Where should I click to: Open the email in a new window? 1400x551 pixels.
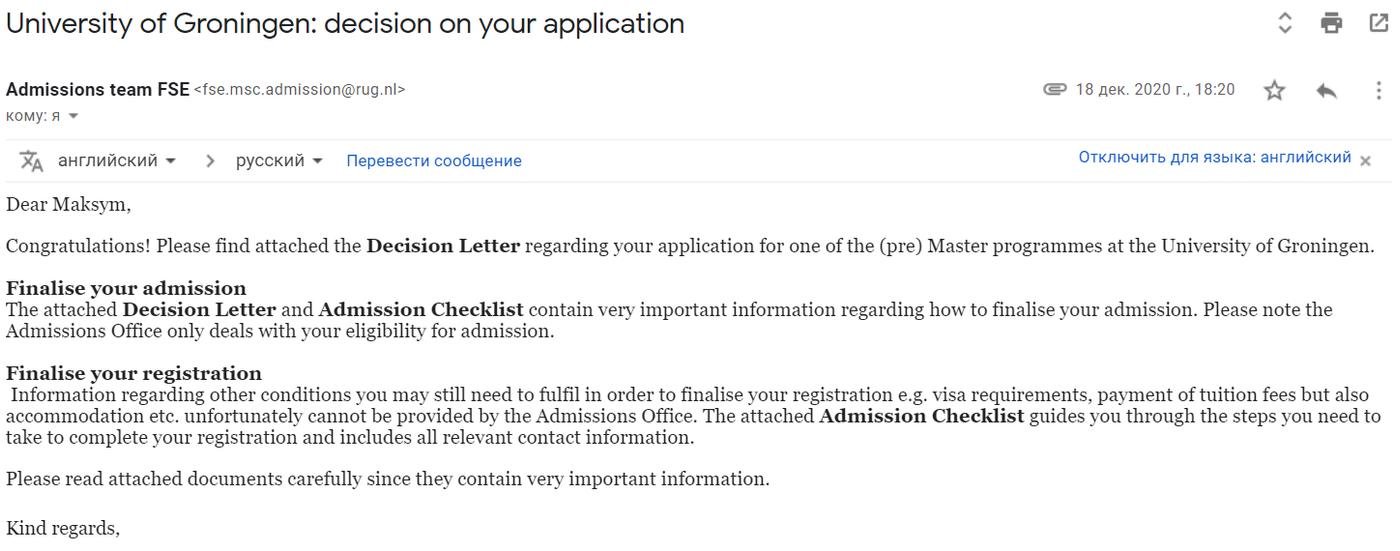[1378, 23]
